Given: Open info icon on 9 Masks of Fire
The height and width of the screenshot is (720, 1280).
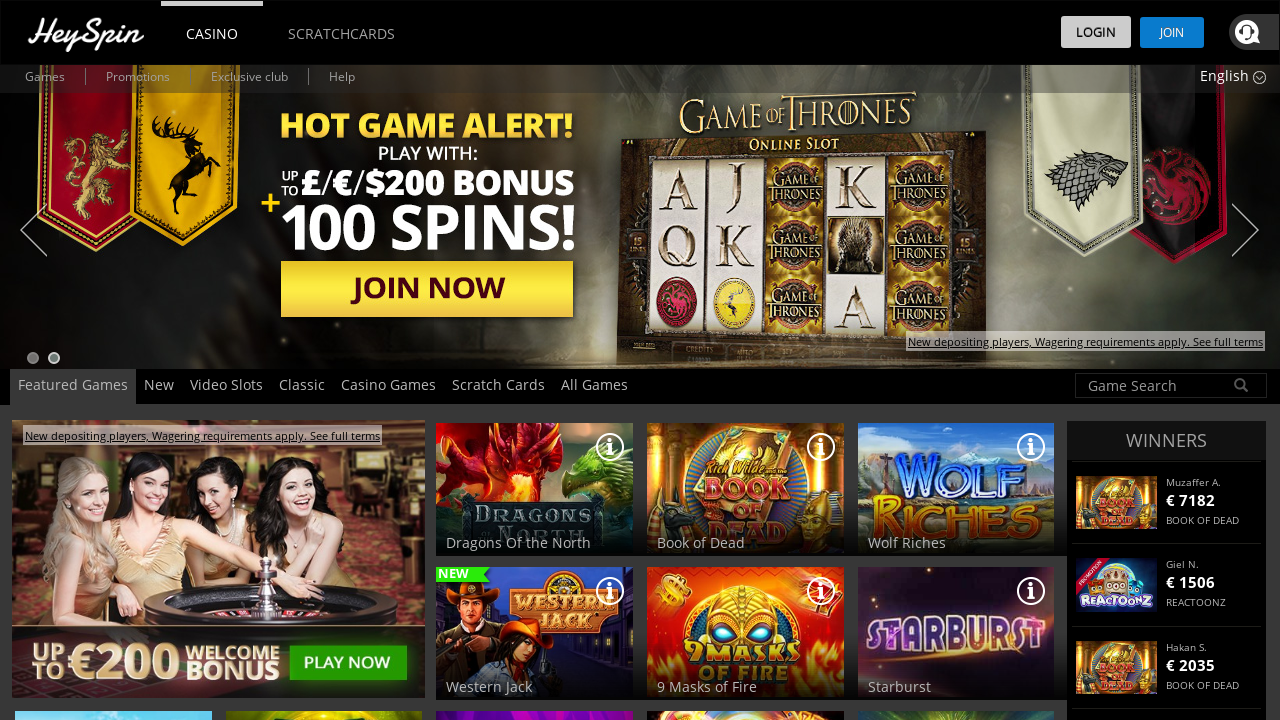Looking at the screenshot, I should click(x=821, y=591).
